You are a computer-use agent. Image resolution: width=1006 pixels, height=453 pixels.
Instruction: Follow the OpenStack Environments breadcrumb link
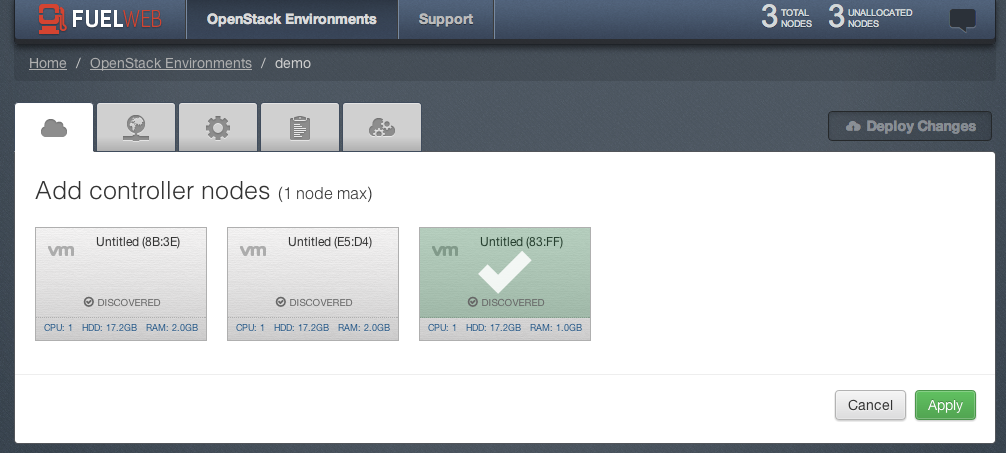pyautogui.click(x=171, y=63)
